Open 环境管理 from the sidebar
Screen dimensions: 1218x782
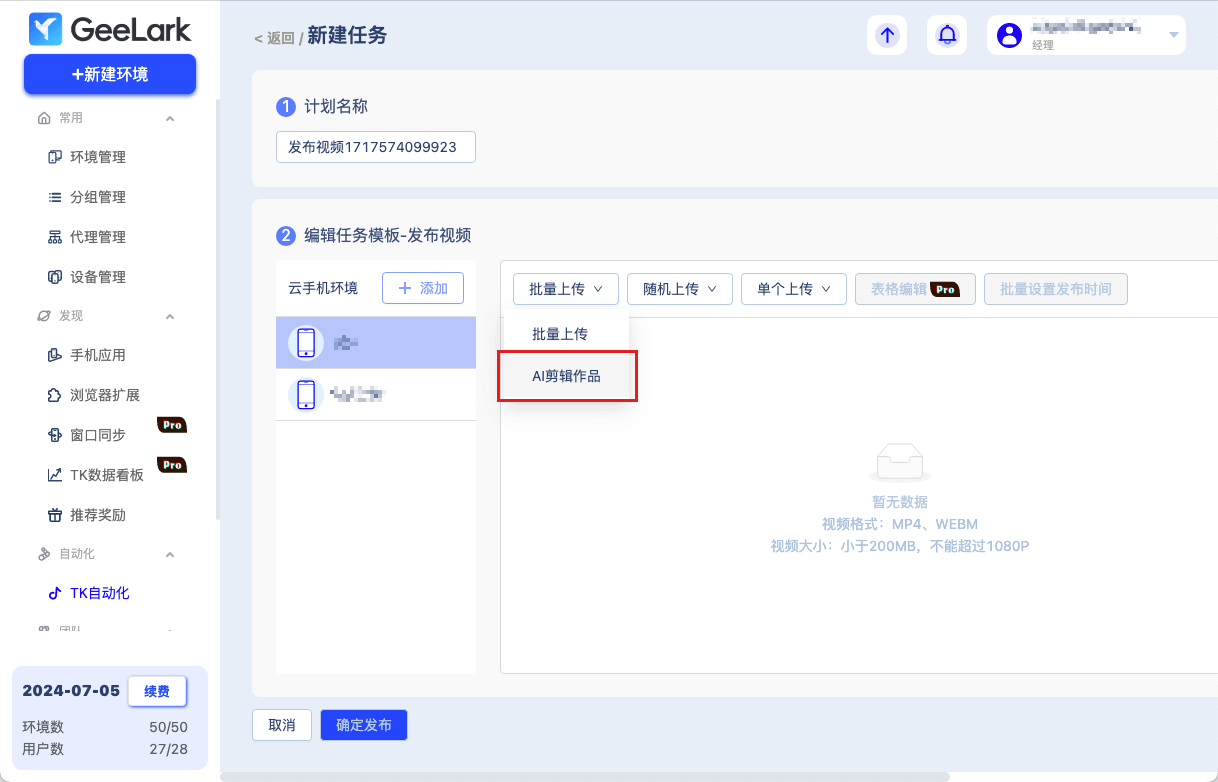tap(97, 157)
